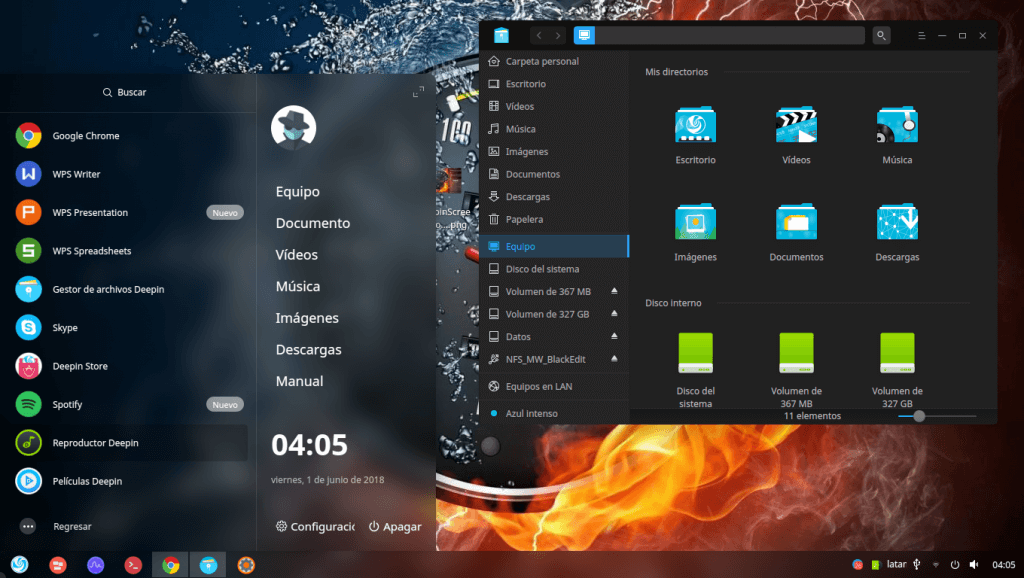Open the file manager hamburger menu
This screenshot has width=1024, height=578.
click(921, 35)
